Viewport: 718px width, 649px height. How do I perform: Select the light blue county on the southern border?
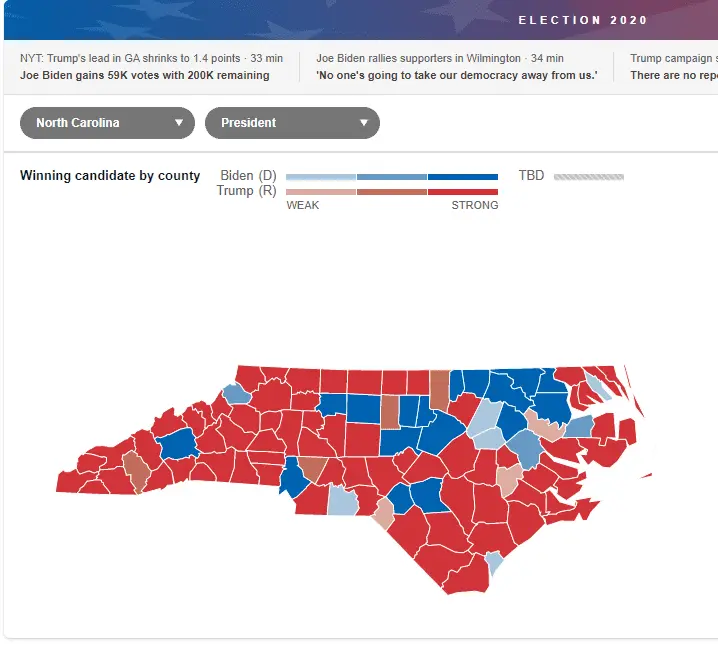coord(343,501)
